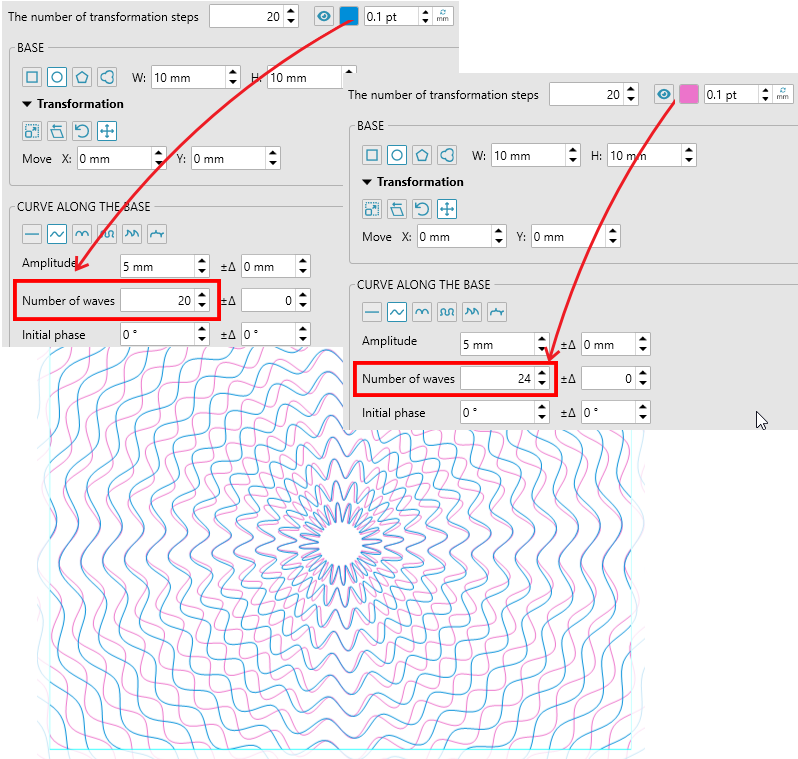Choose freeform blob base in blue panel
798x759 pixels.
coord(107,77)
